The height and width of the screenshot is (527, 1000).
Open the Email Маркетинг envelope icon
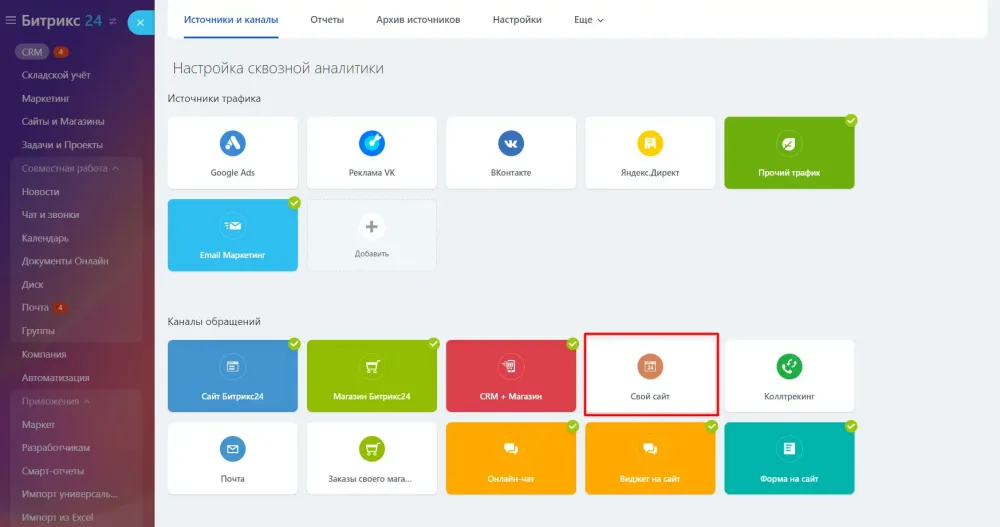pos(232,225)
